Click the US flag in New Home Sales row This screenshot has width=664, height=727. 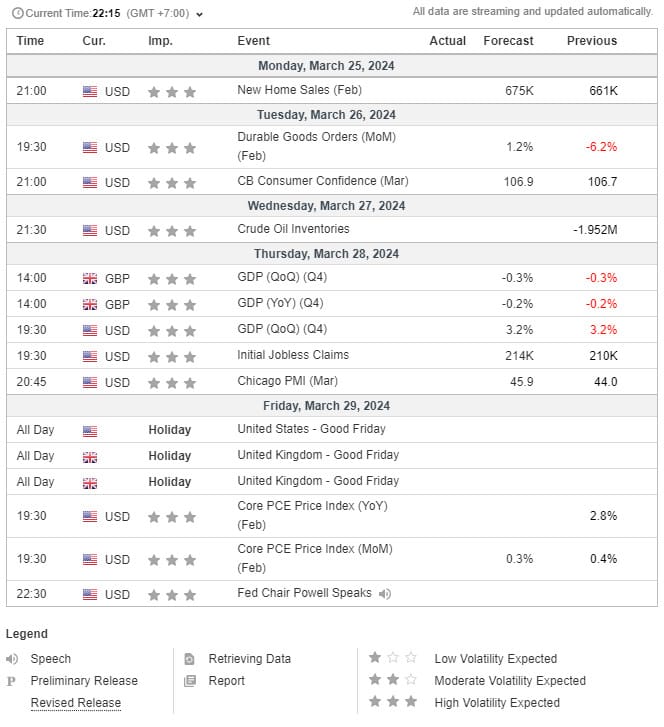90,91
